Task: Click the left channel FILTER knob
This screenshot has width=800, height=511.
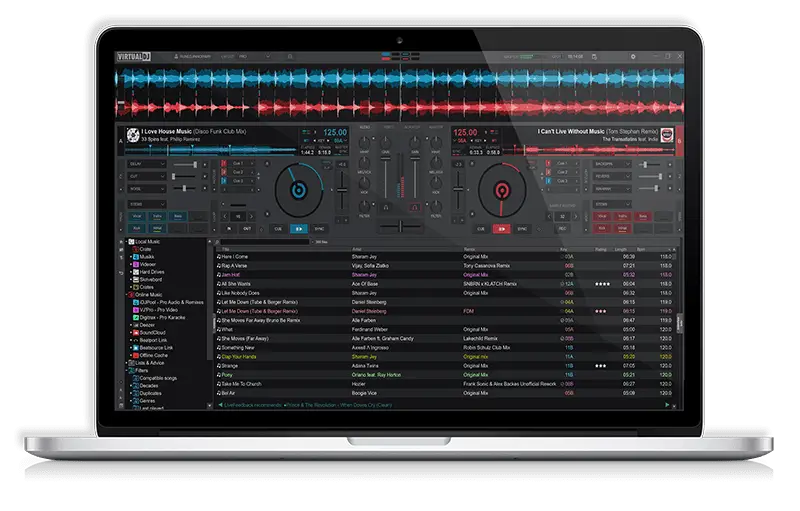Action: coord(365,206)
